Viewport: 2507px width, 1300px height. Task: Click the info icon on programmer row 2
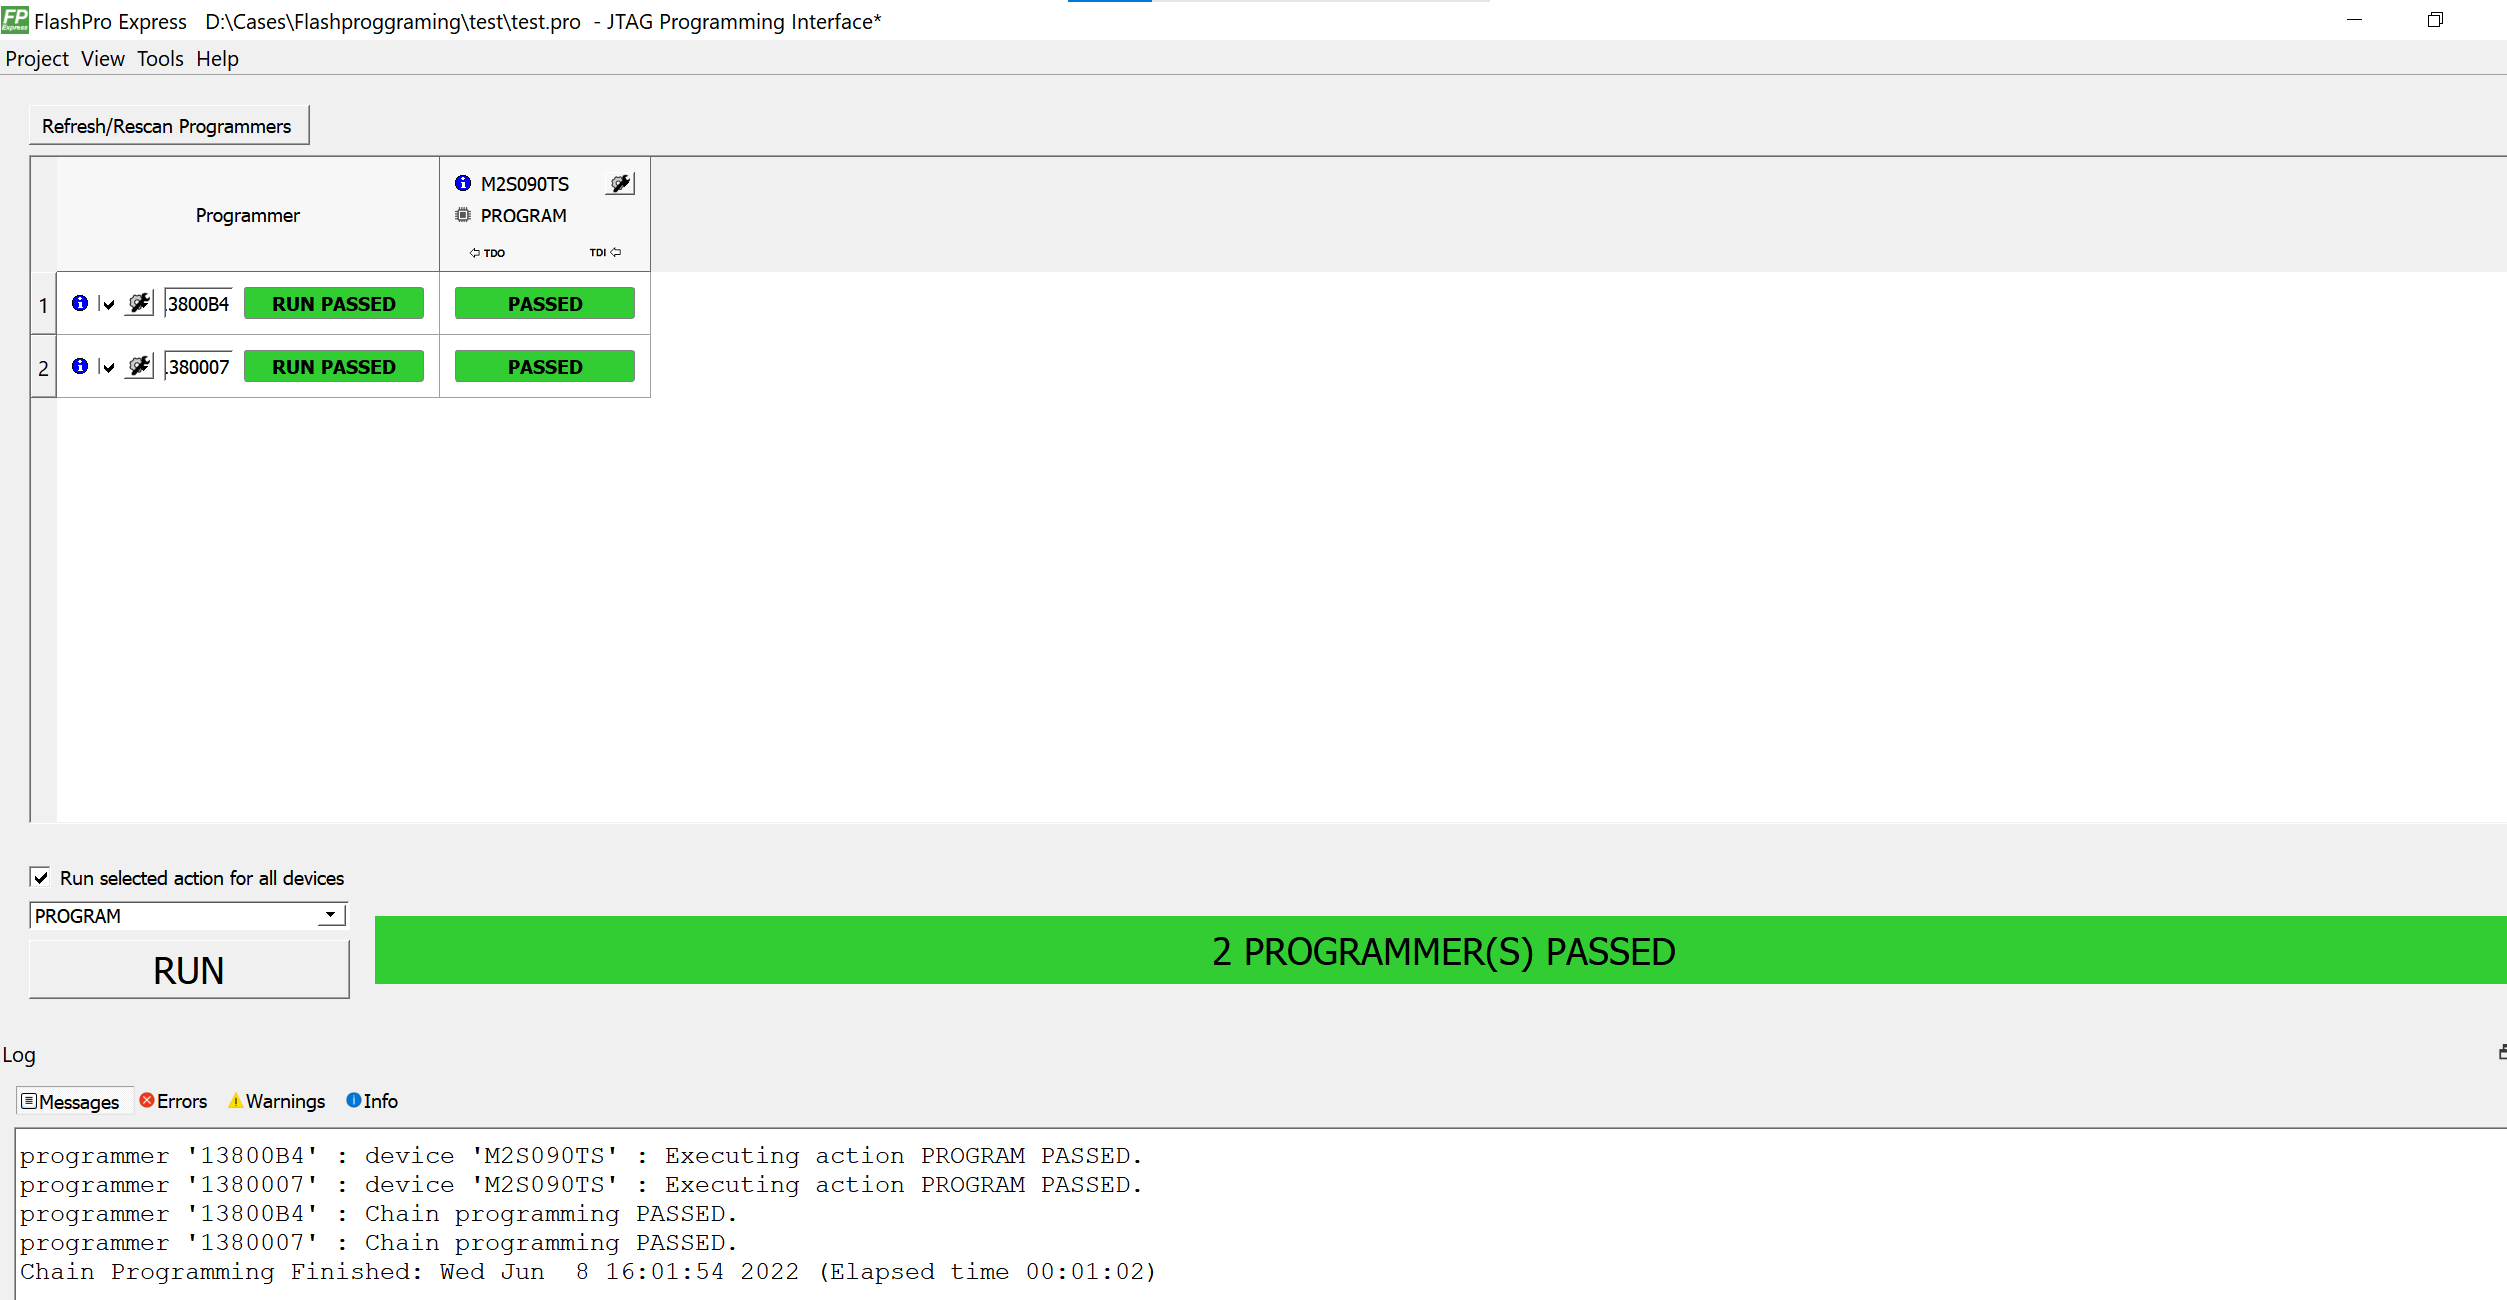[79, 366]
